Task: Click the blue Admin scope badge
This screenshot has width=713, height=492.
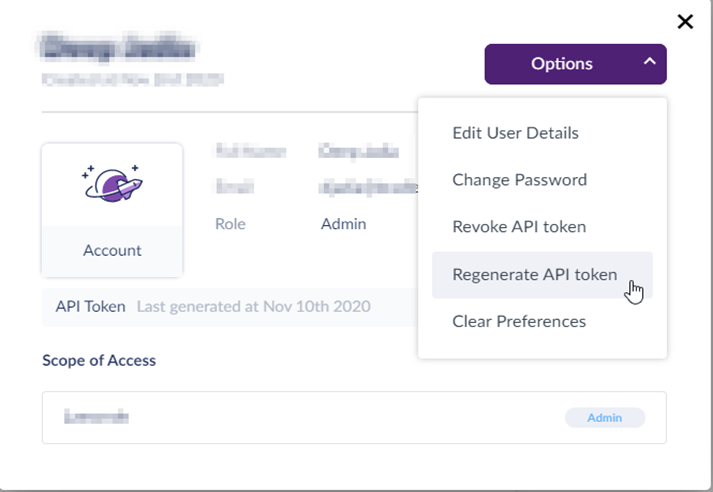Action: [605, 418]
